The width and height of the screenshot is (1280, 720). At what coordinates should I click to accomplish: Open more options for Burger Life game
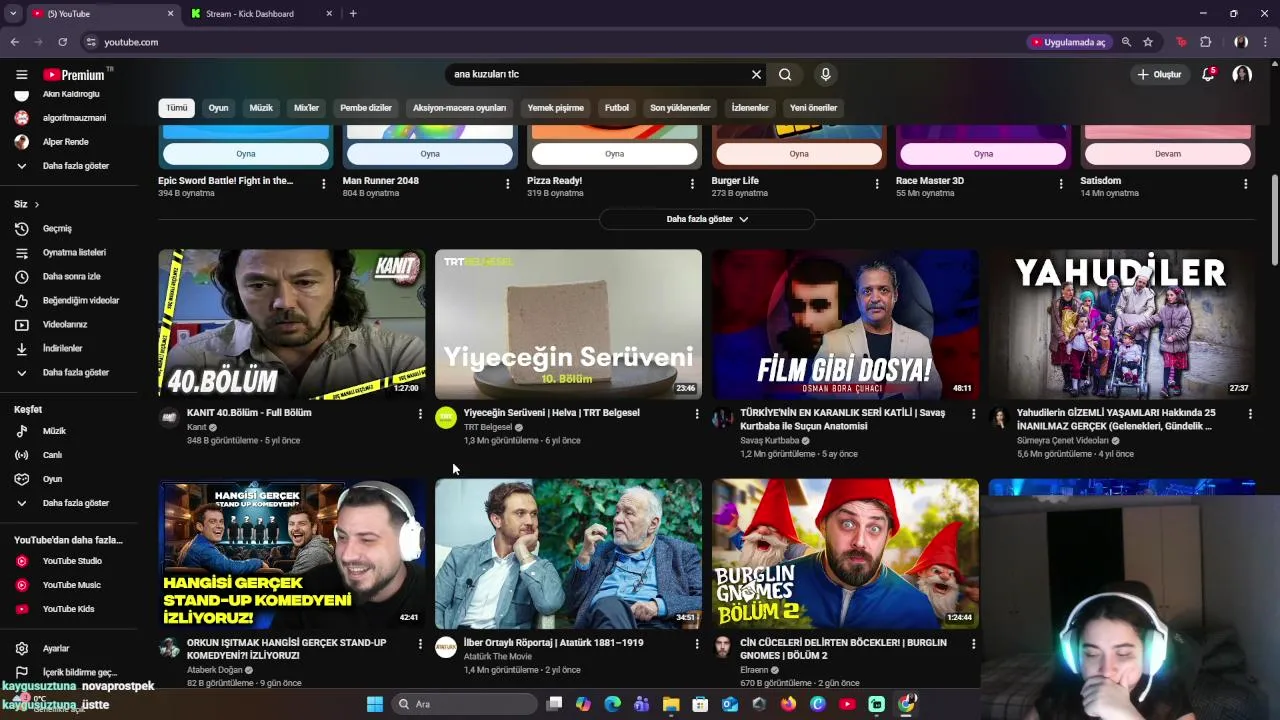[877, 183]
